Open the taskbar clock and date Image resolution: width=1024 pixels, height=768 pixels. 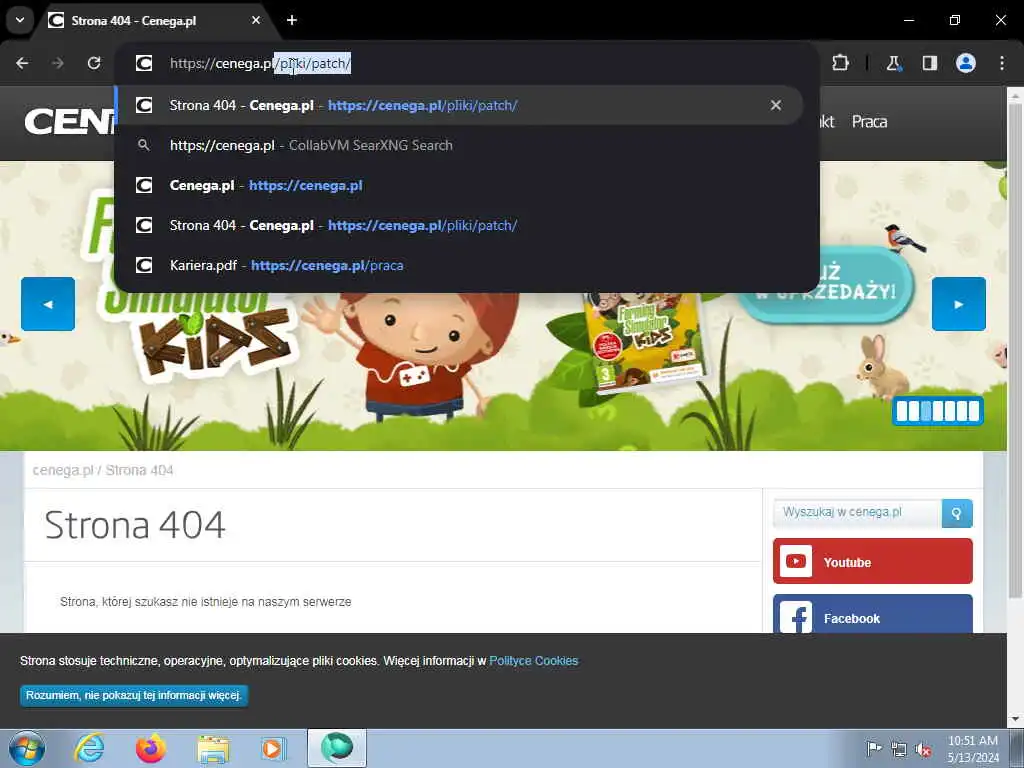[973, 749]
